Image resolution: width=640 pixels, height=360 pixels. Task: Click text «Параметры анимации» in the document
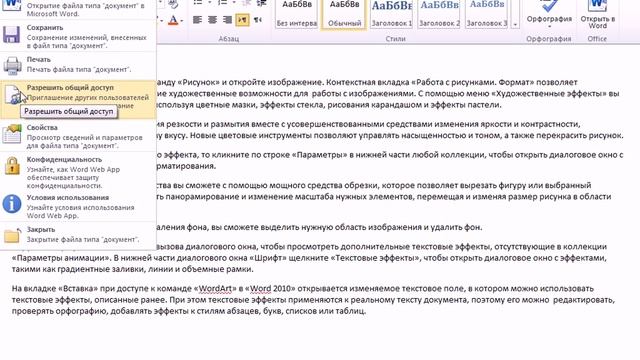[x=60, y=258]
